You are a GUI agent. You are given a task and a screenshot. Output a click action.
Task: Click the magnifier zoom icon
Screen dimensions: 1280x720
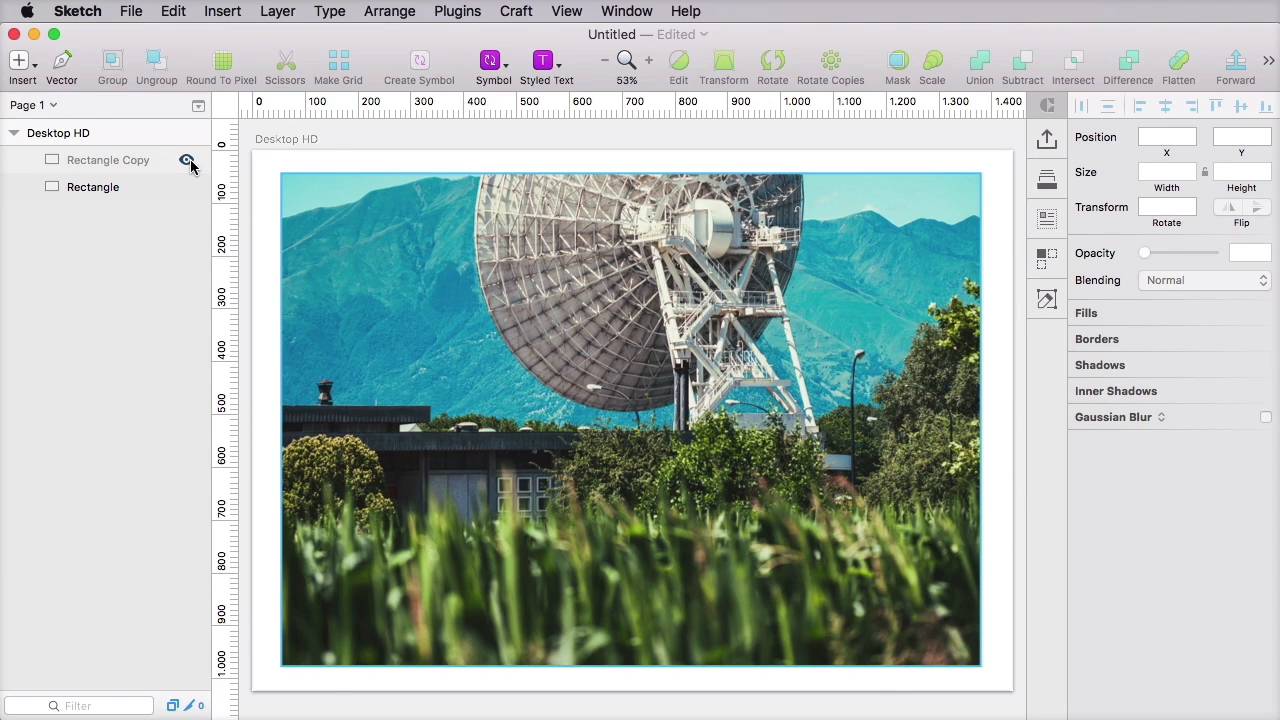point(626,61)
